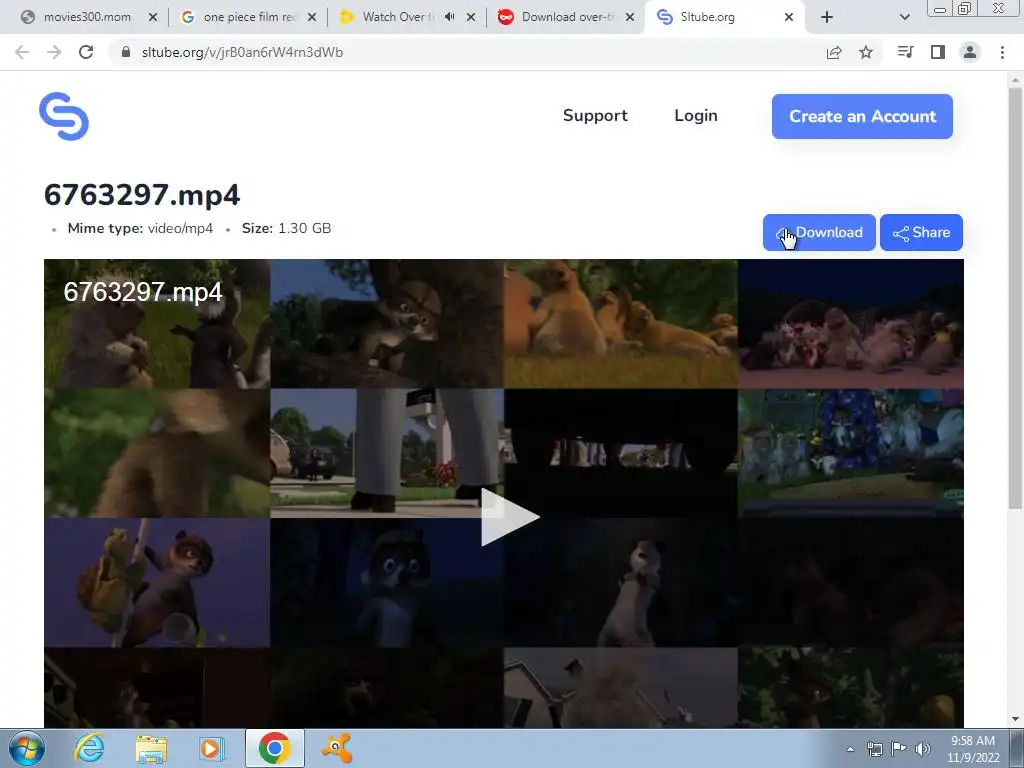Mute audio icon on Watch Over tab
This screenshot has height=768, width=1024.
point(449,17)
